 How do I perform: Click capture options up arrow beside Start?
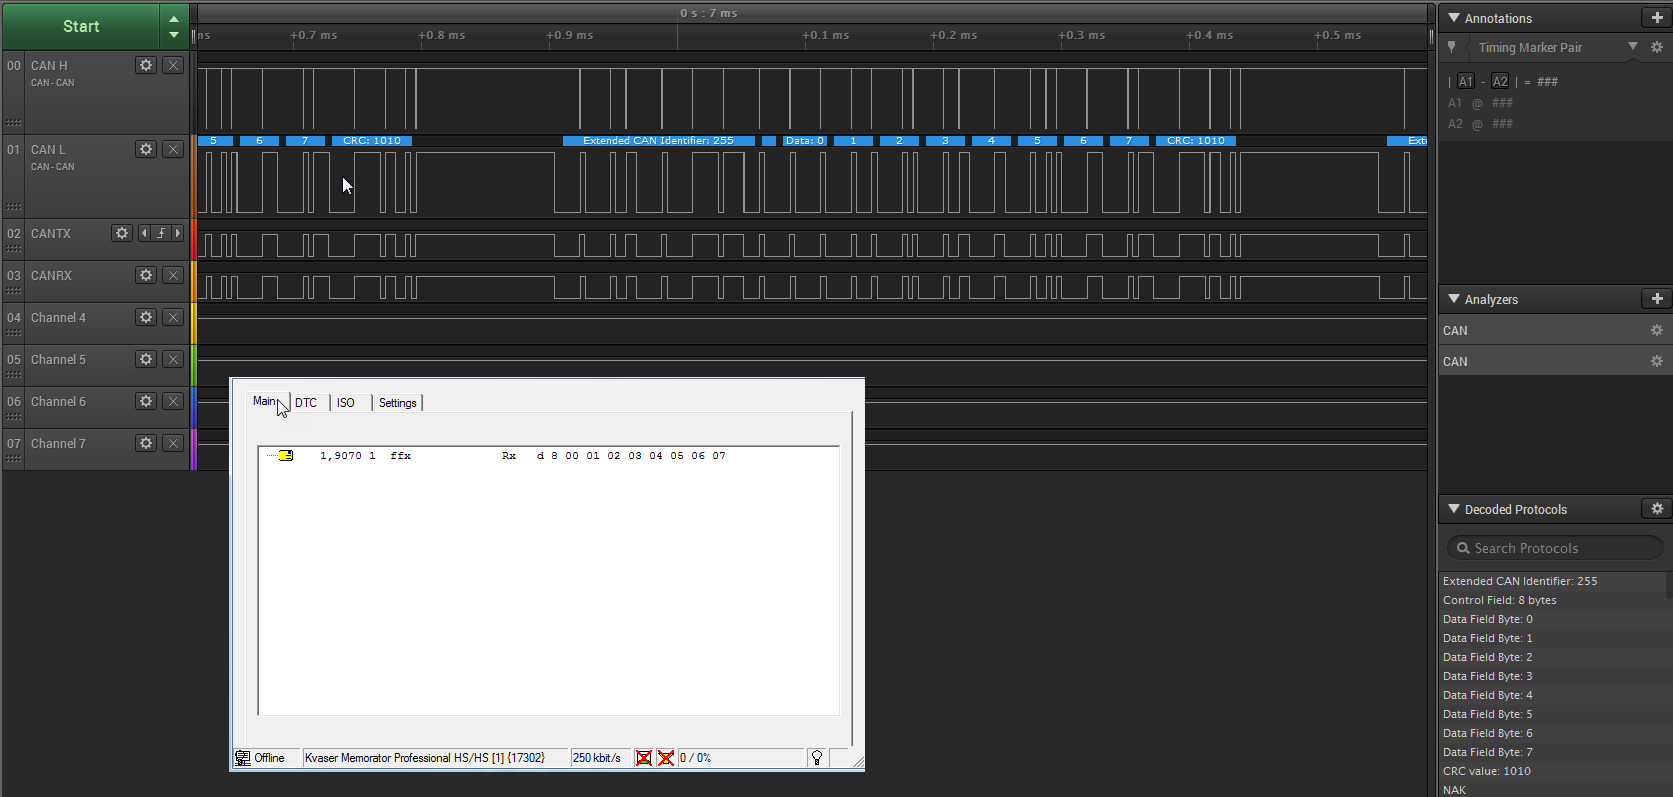174,18
